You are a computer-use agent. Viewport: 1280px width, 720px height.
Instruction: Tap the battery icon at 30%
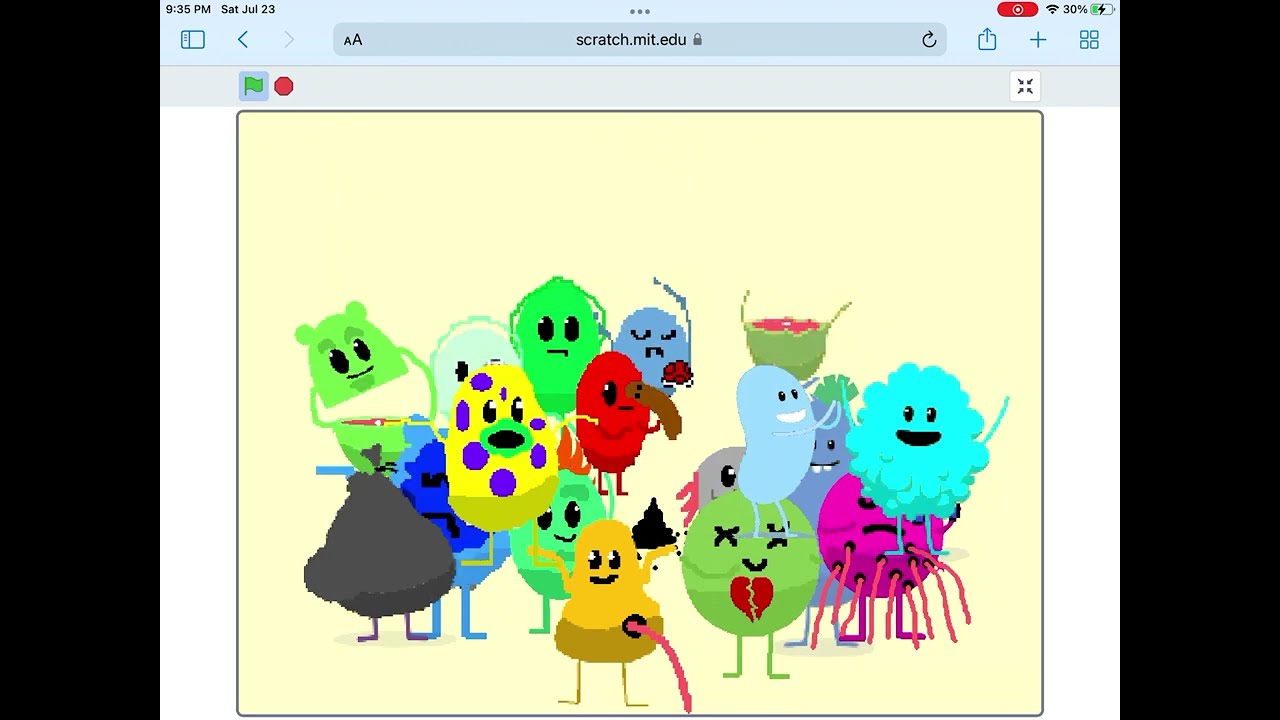click(x=1102, y=9)
